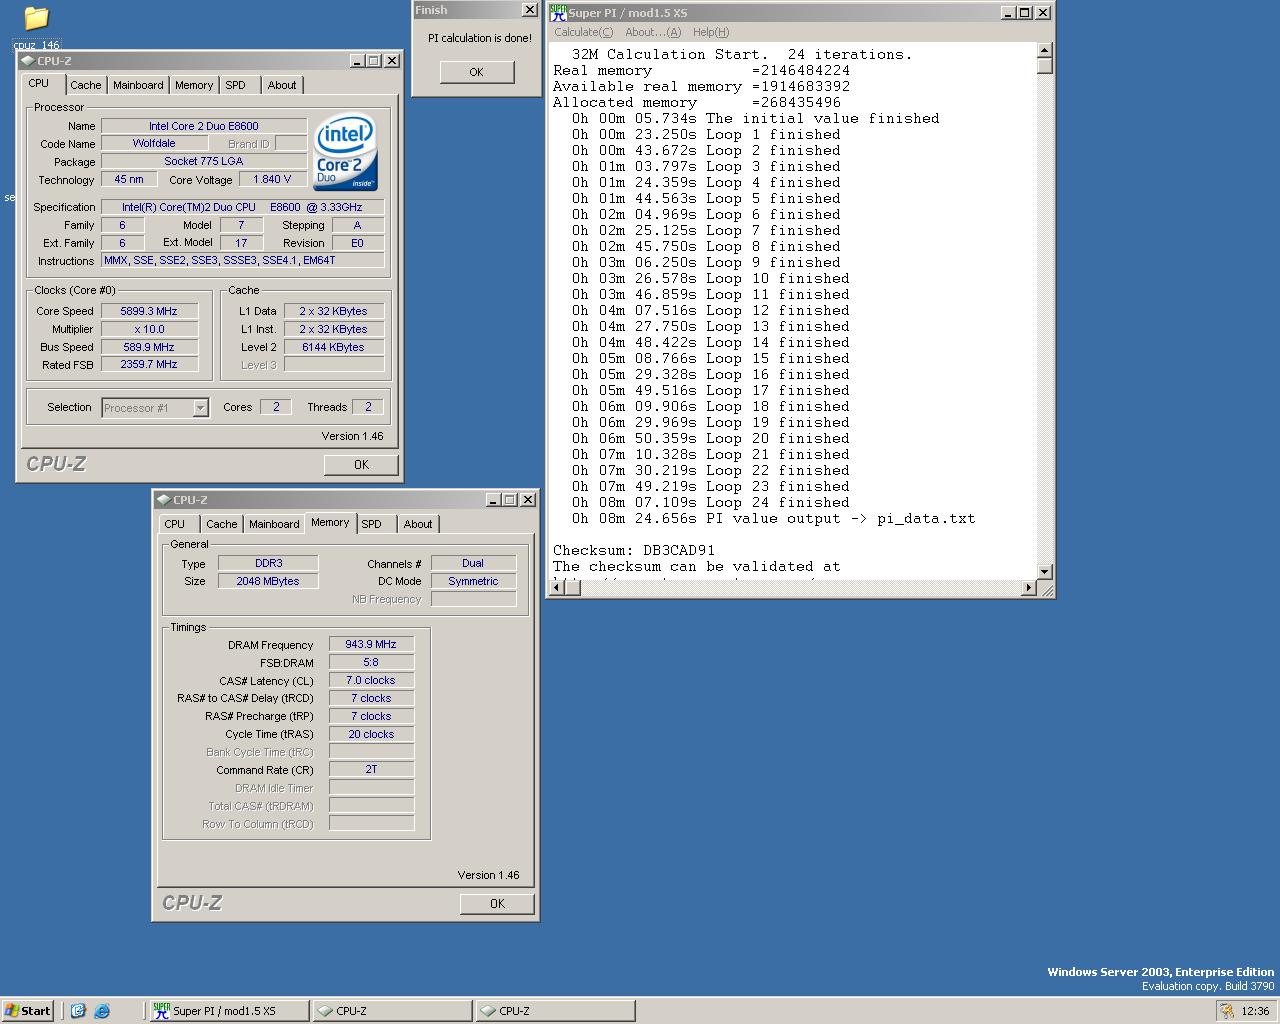The width and height of the screenshot is (1280, 1024).
Task: Click the Multiplier value x 10.0
Action: [149, 329]
